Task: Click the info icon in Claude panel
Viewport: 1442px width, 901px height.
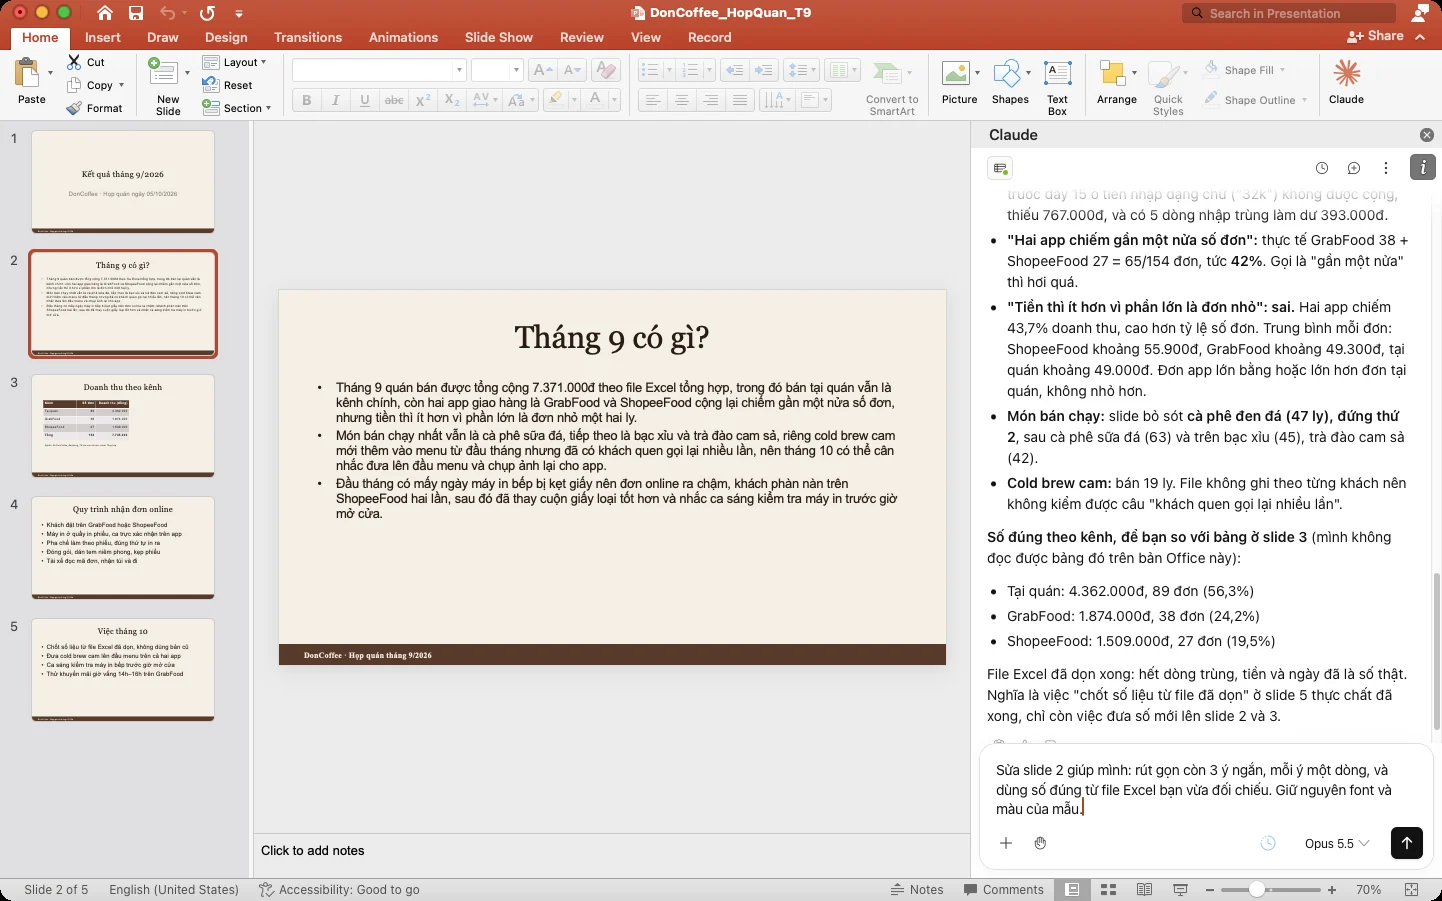Action: point(1423,167)
